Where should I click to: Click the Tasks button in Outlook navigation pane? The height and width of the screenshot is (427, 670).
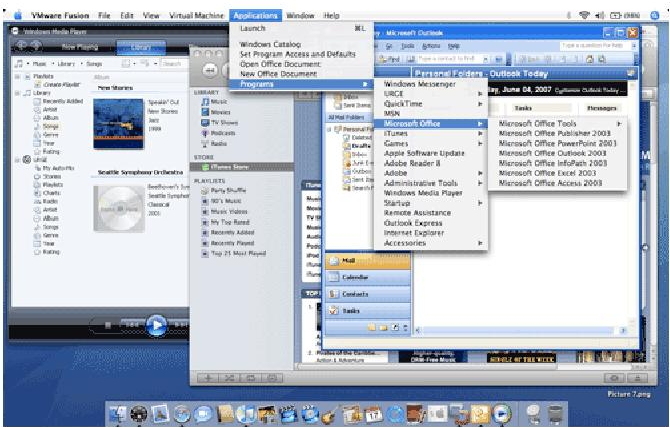(x=368, y=311)
